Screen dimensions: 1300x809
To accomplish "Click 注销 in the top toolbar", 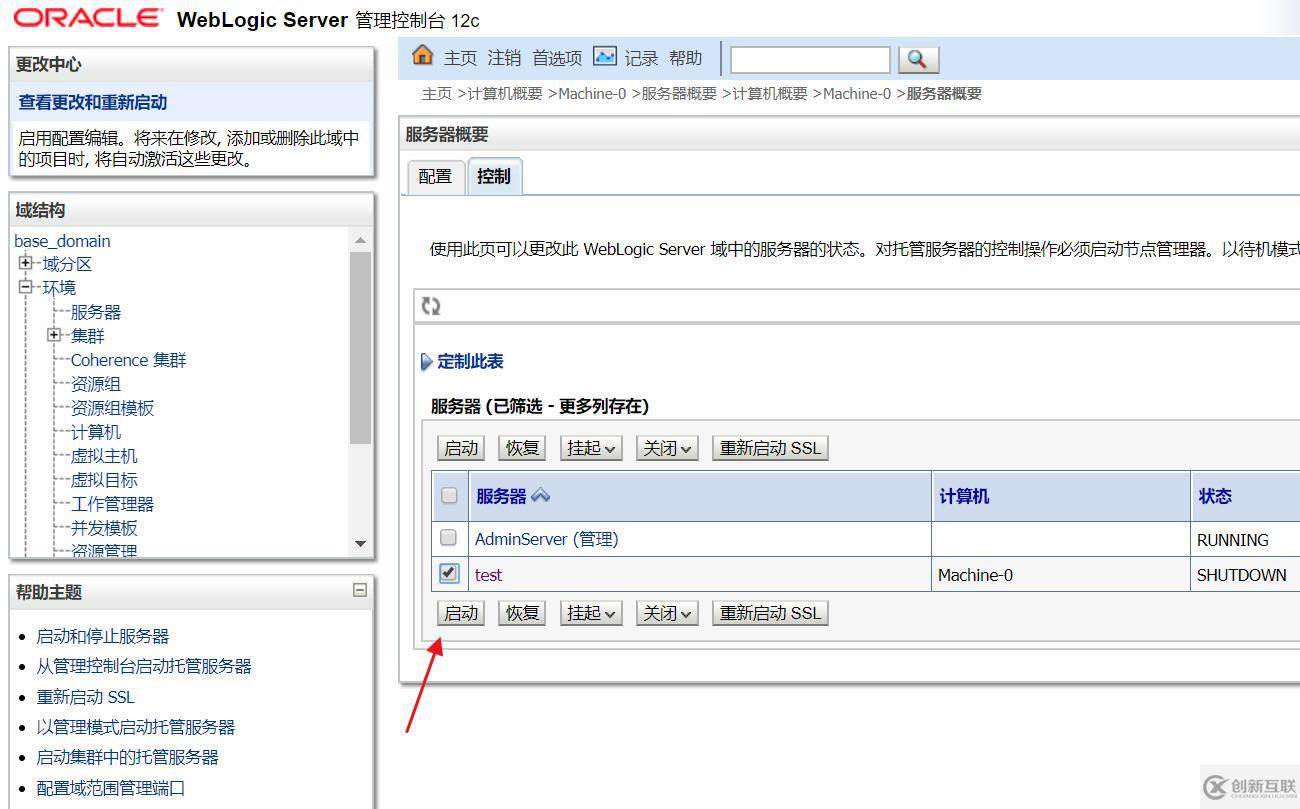I will coord(504,58).
